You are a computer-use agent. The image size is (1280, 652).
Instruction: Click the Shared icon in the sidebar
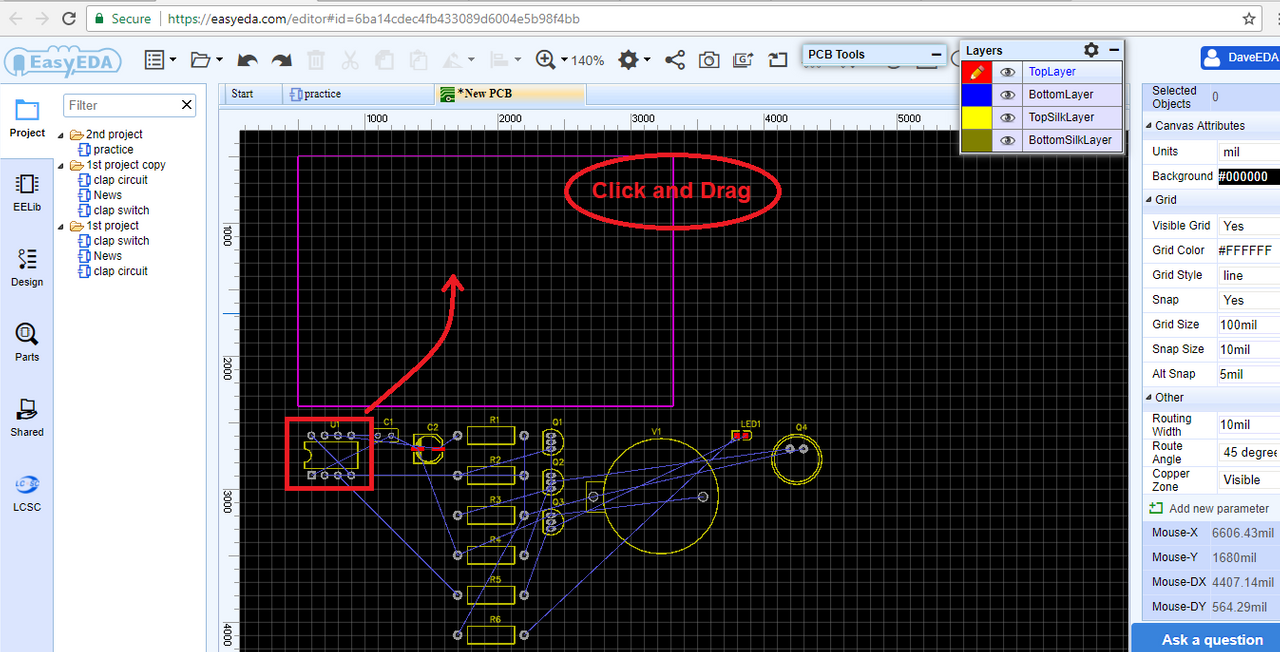point(27,416)
